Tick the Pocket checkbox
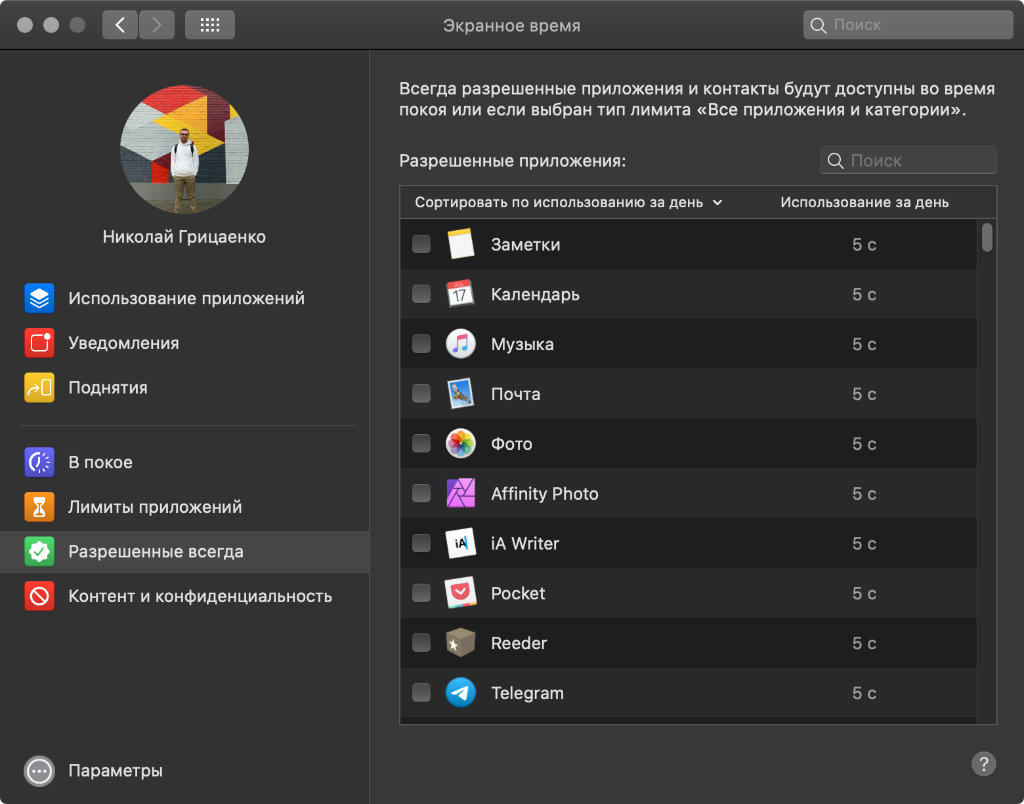 pos(421,593)
